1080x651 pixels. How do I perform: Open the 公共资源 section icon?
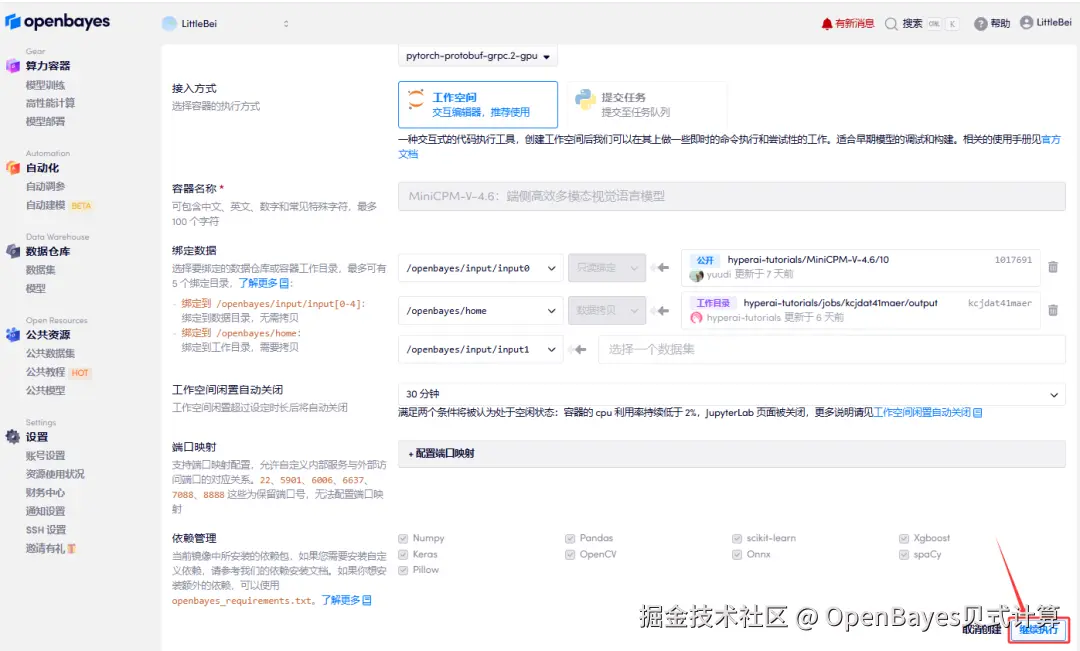coord(12,334)
